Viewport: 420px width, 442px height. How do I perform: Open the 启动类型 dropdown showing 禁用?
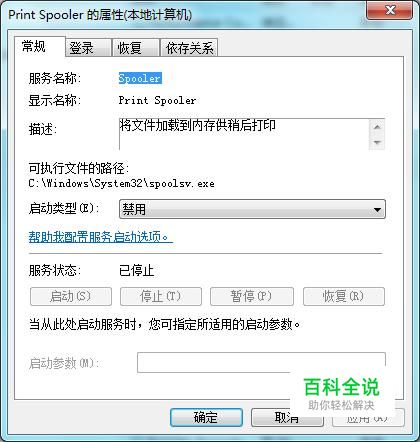(252, 209)
